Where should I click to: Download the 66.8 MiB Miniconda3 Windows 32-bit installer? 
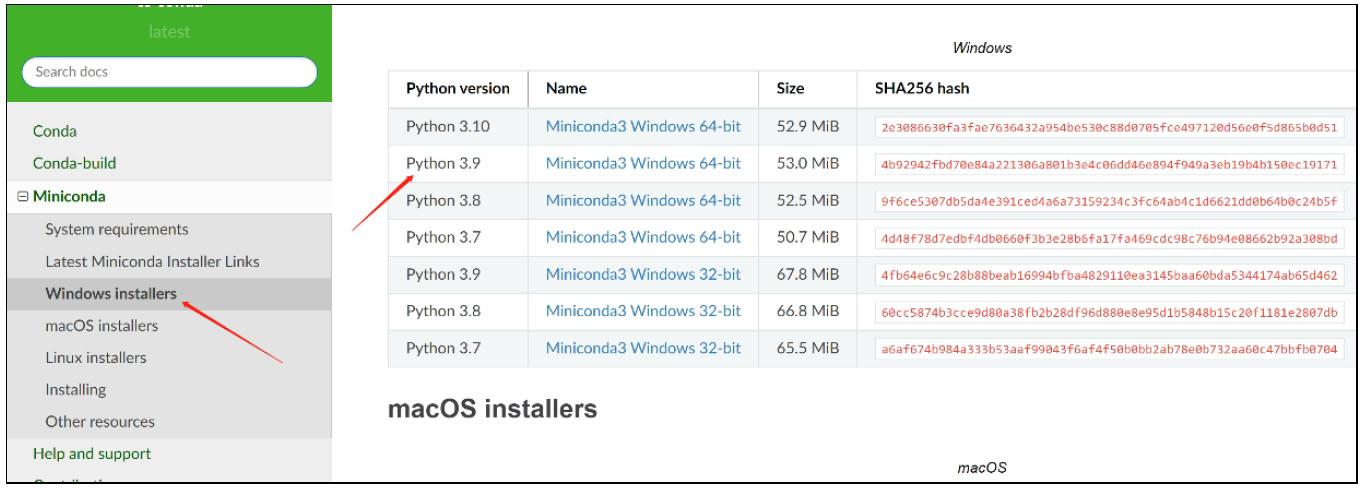coord(643,311)
